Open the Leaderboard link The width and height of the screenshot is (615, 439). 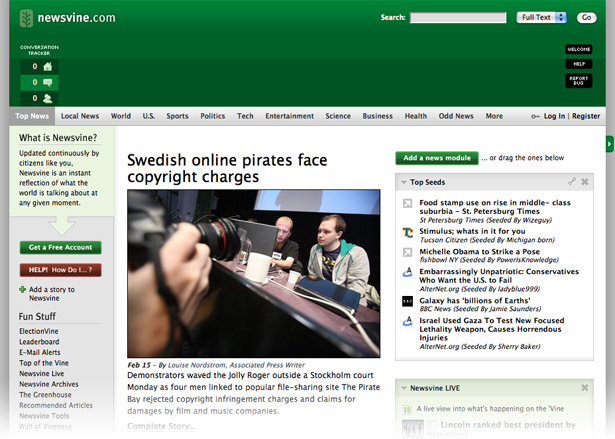(x=39, y=342)
